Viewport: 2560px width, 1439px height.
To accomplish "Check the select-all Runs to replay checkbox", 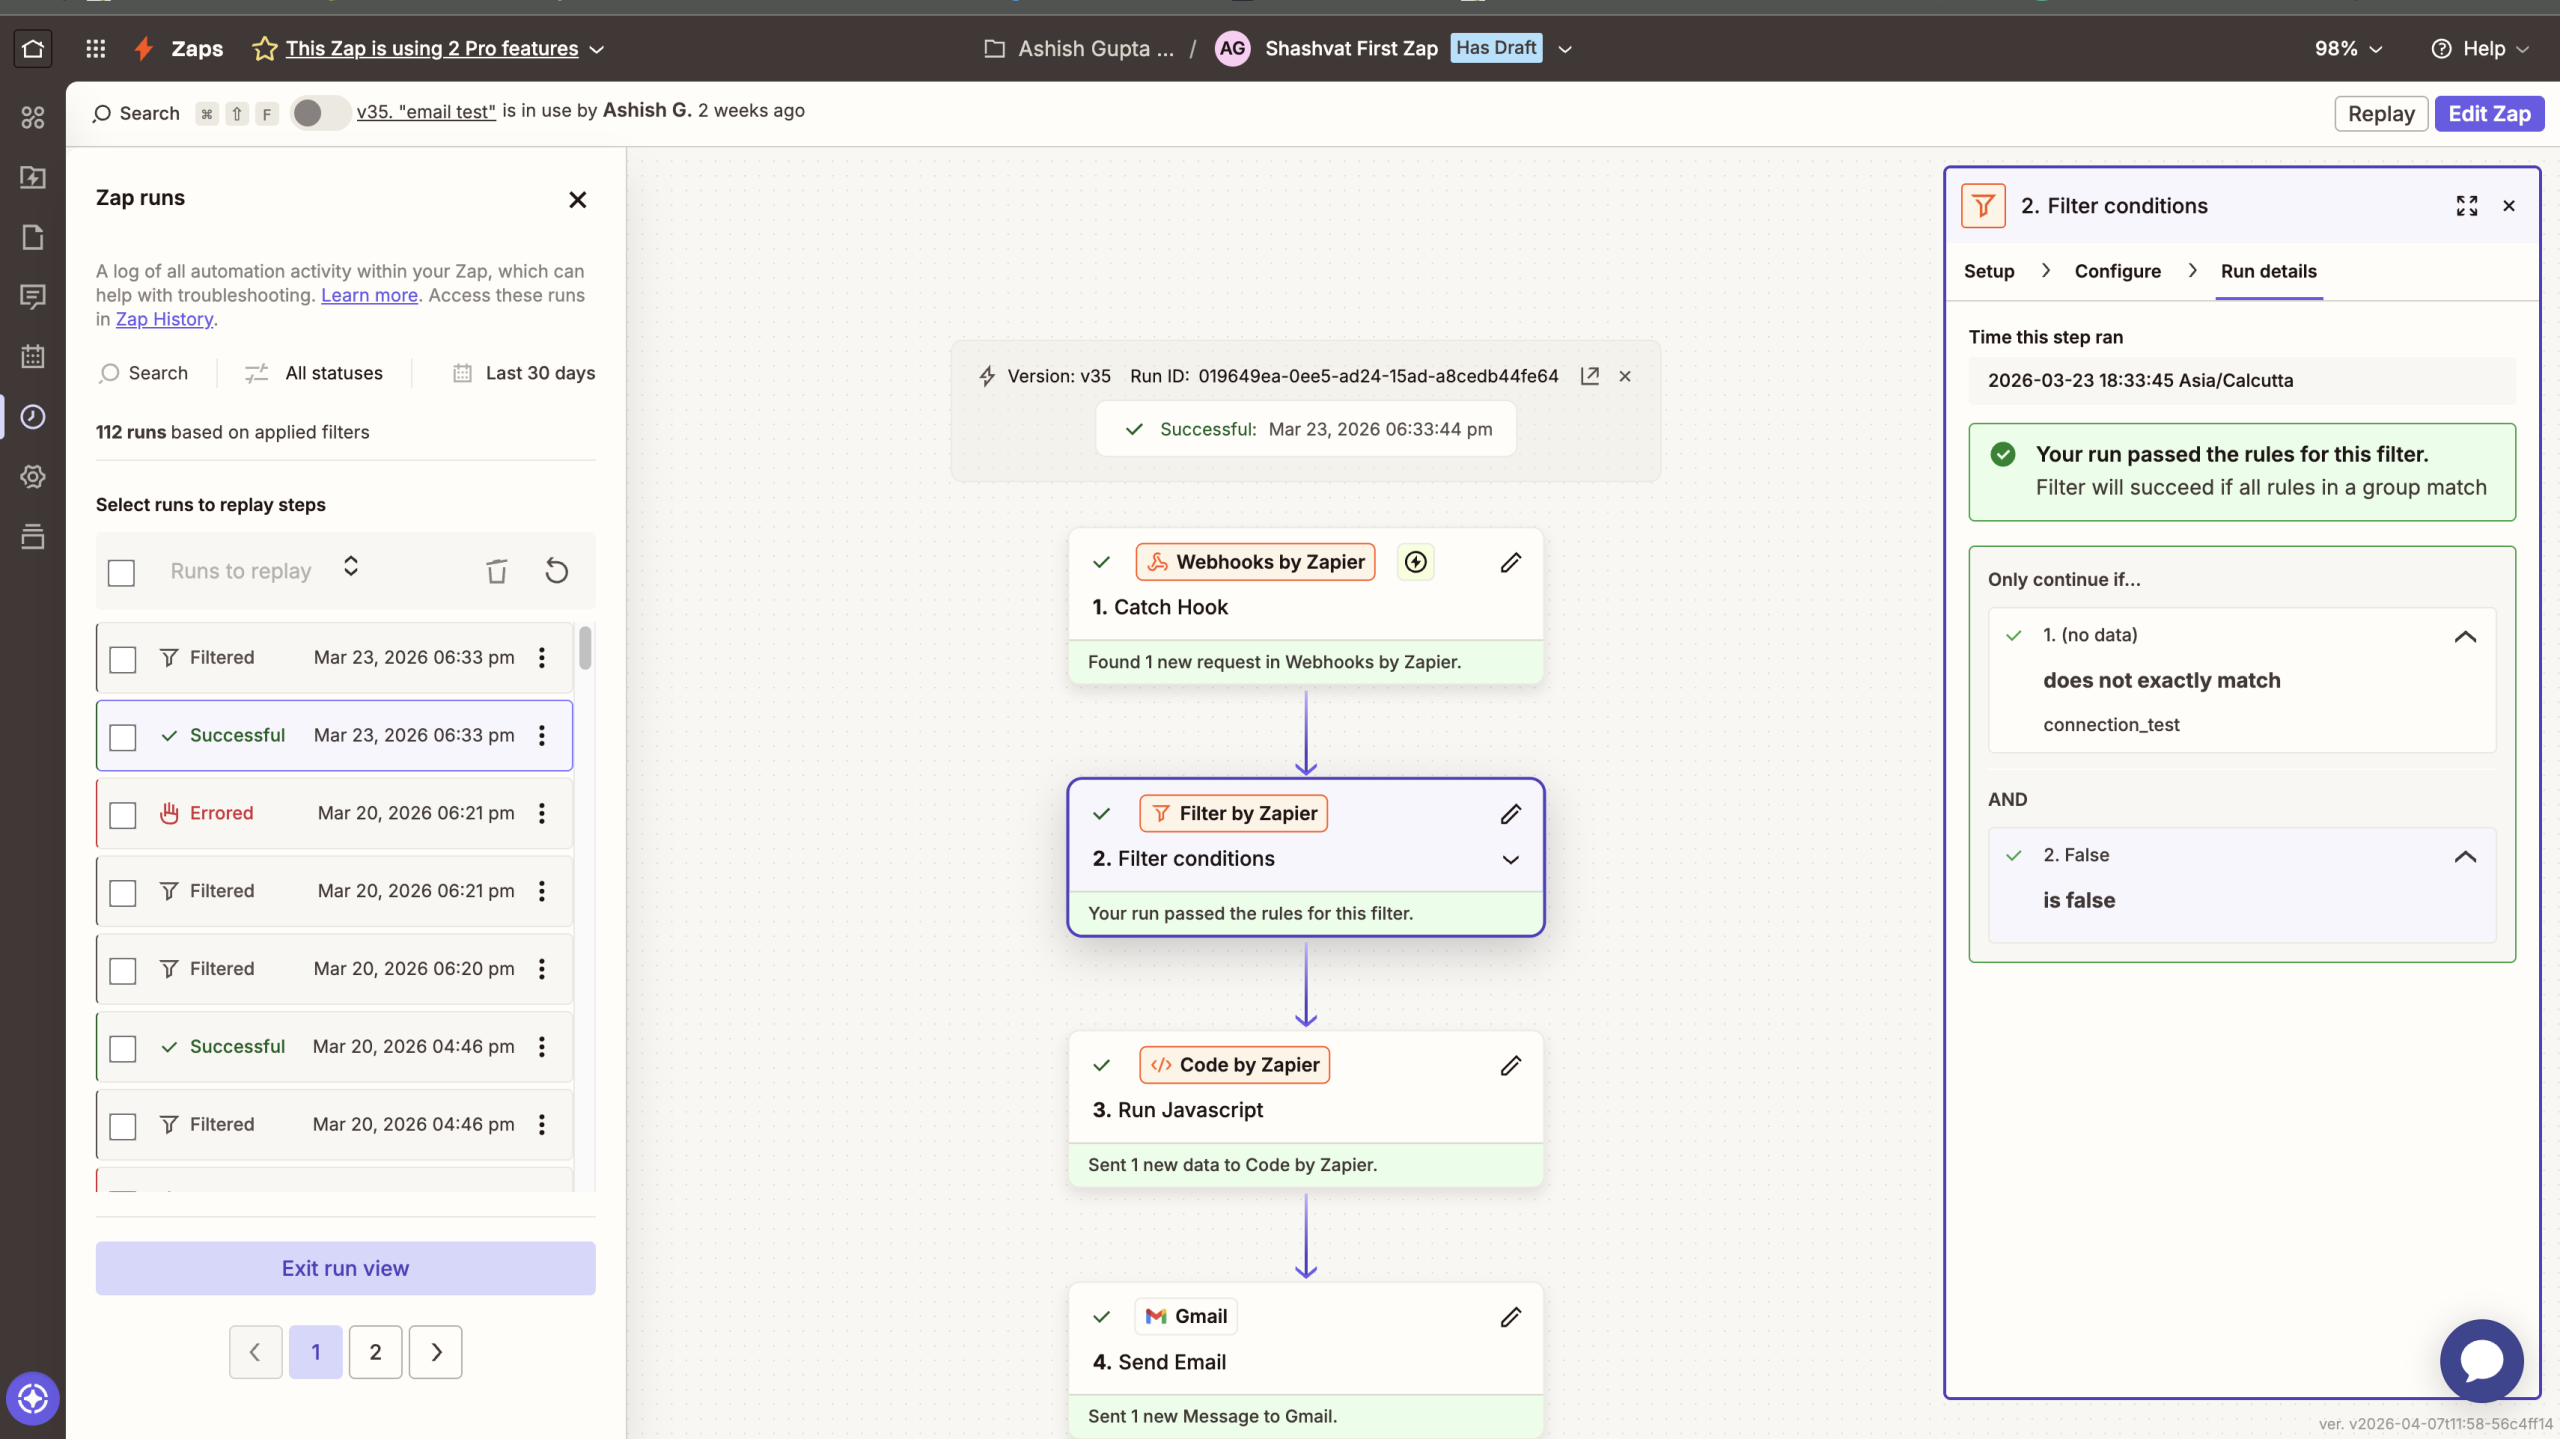I will click(x=121, y=572).
